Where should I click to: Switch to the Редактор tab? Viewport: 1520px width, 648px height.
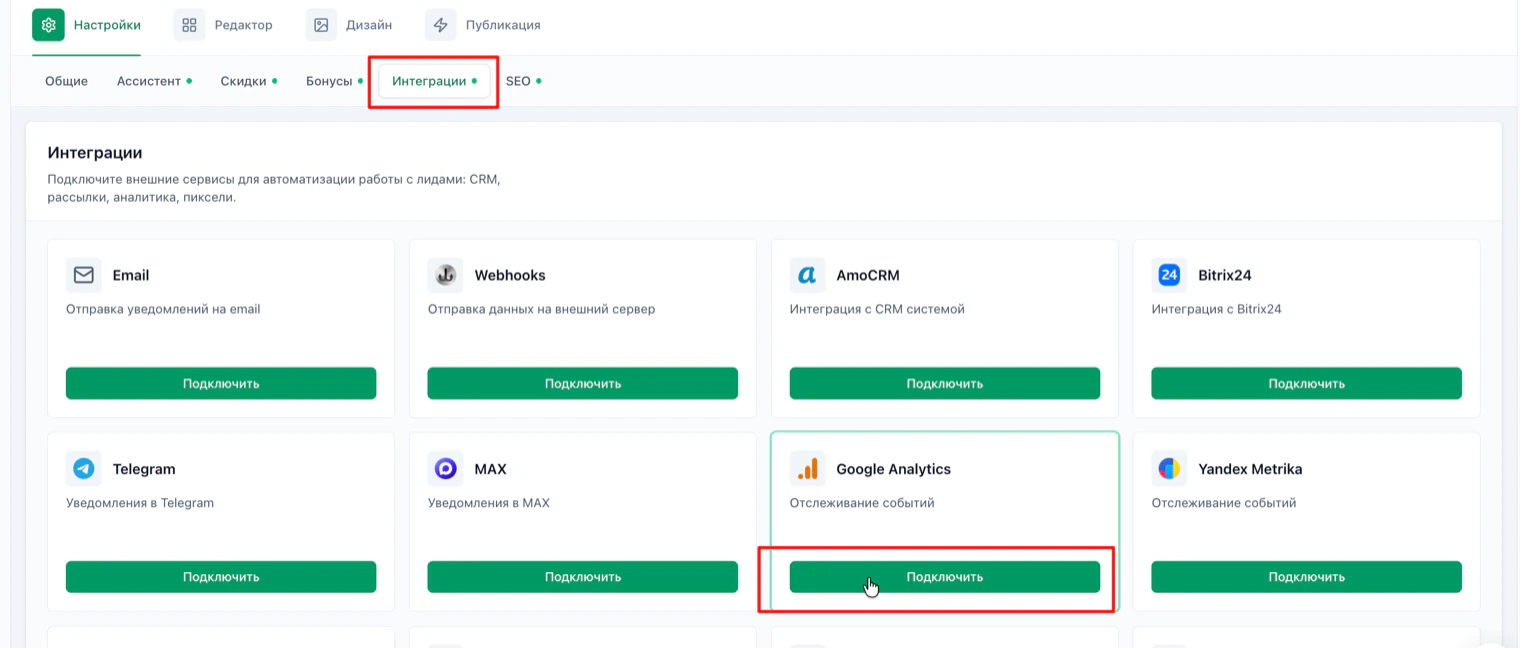coord(223,25)
